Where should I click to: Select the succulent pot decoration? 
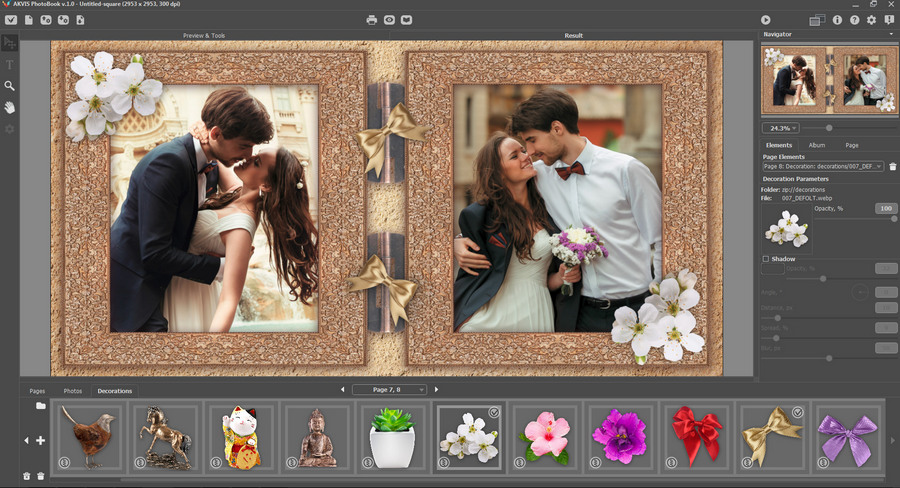(x=393, y=436)
